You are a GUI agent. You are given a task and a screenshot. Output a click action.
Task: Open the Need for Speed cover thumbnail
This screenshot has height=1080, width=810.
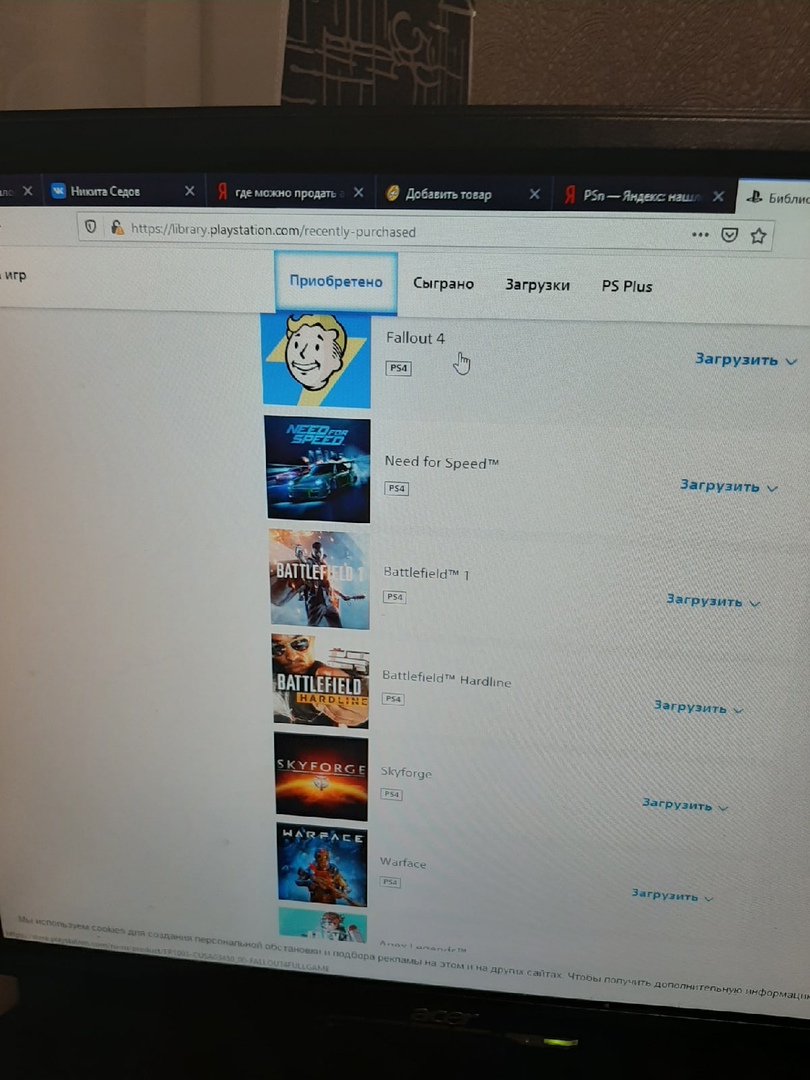coord(318,469)
